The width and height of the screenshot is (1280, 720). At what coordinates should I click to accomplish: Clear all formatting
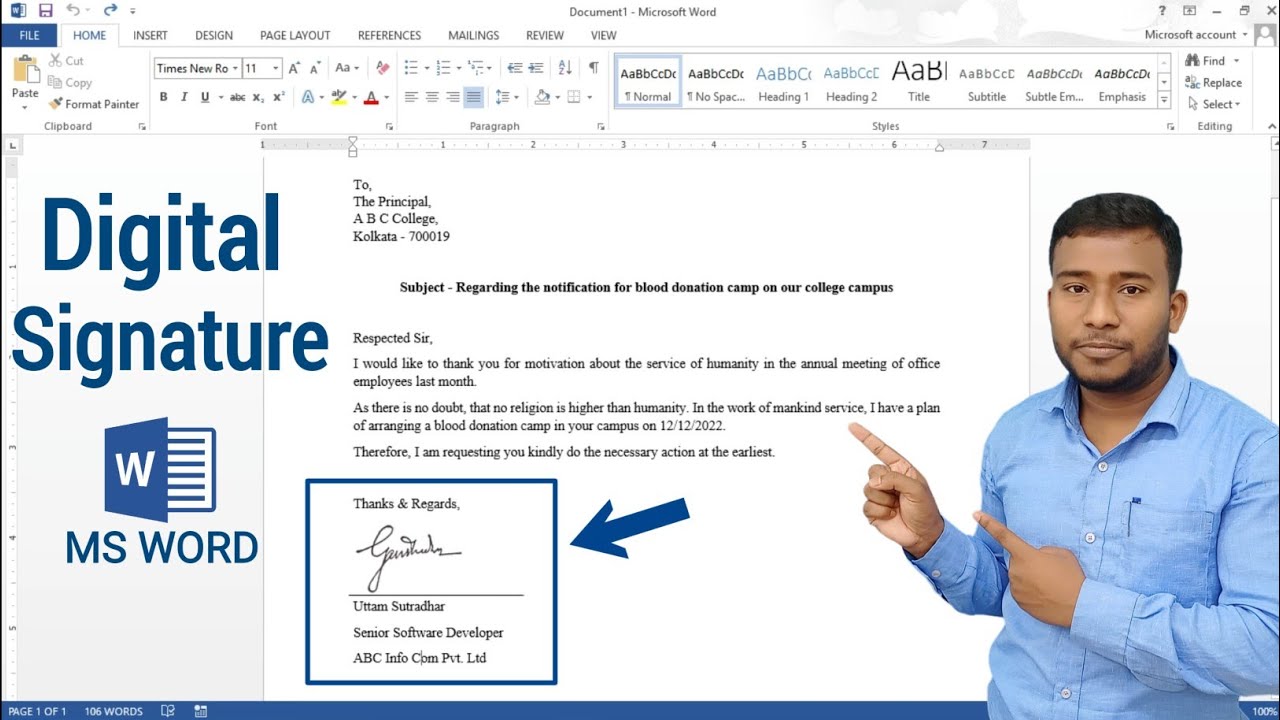382,68
